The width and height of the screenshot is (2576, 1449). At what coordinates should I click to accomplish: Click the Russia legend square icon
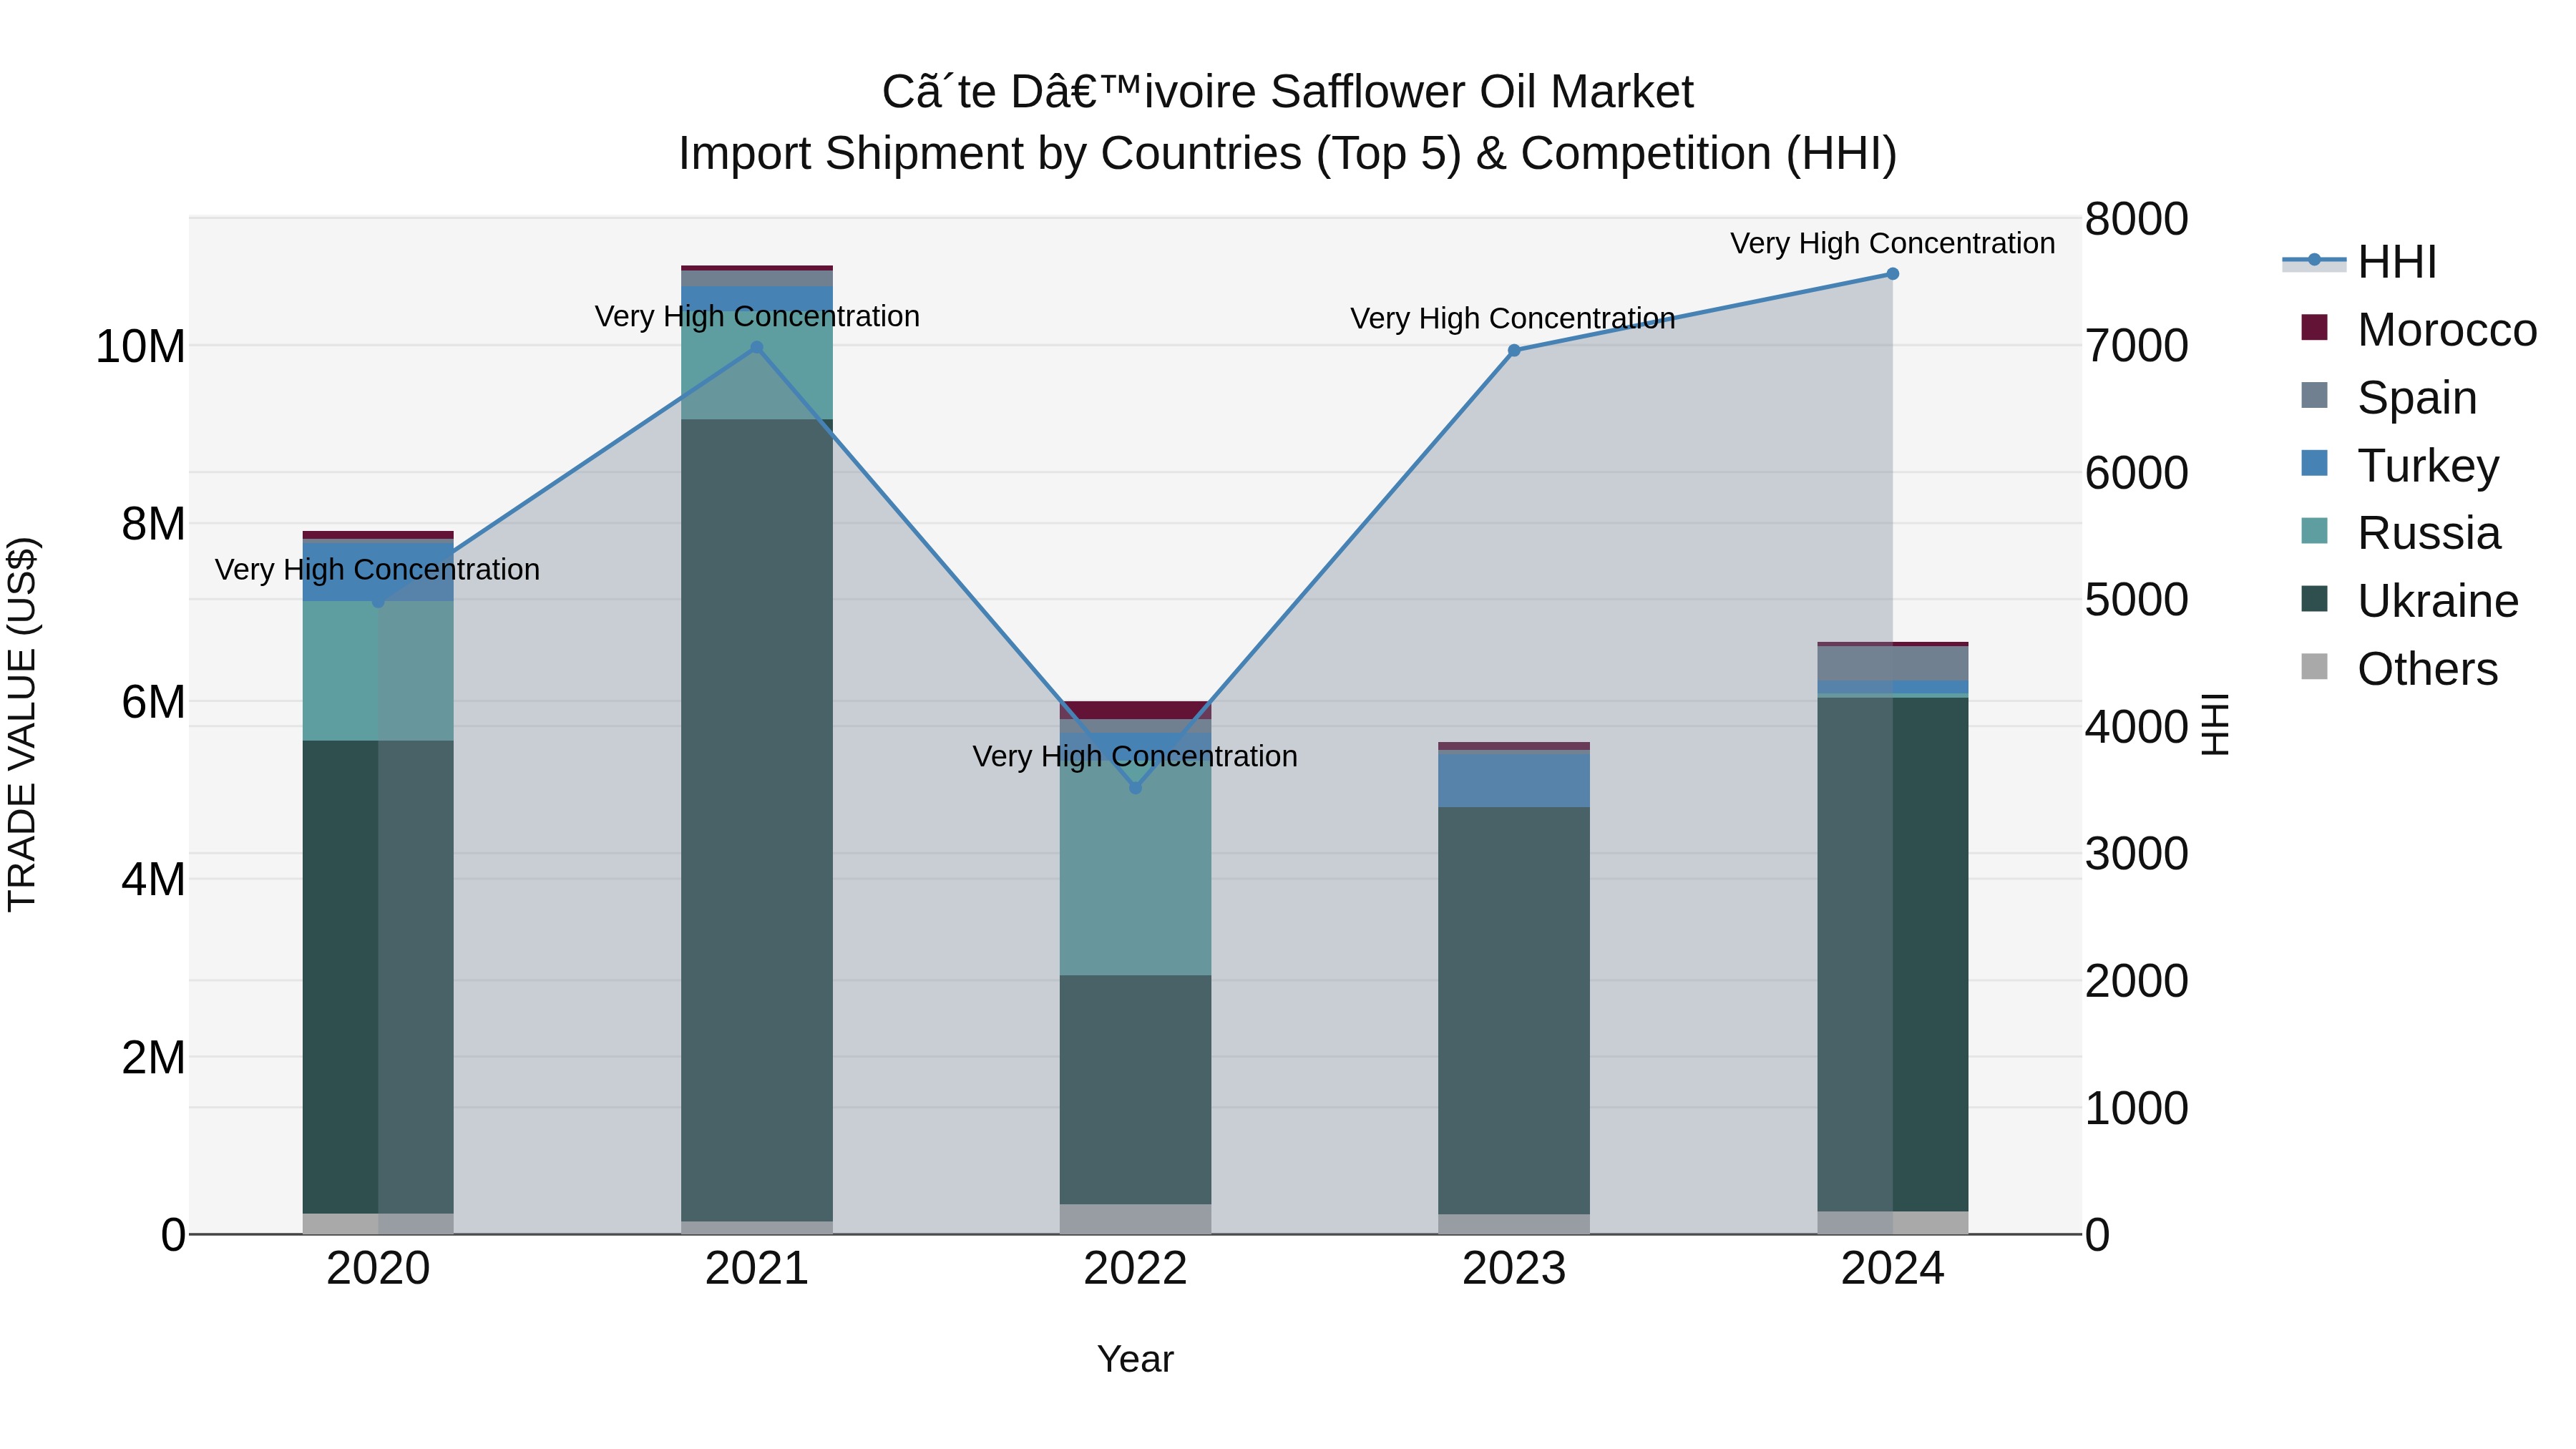point(2314,532)
